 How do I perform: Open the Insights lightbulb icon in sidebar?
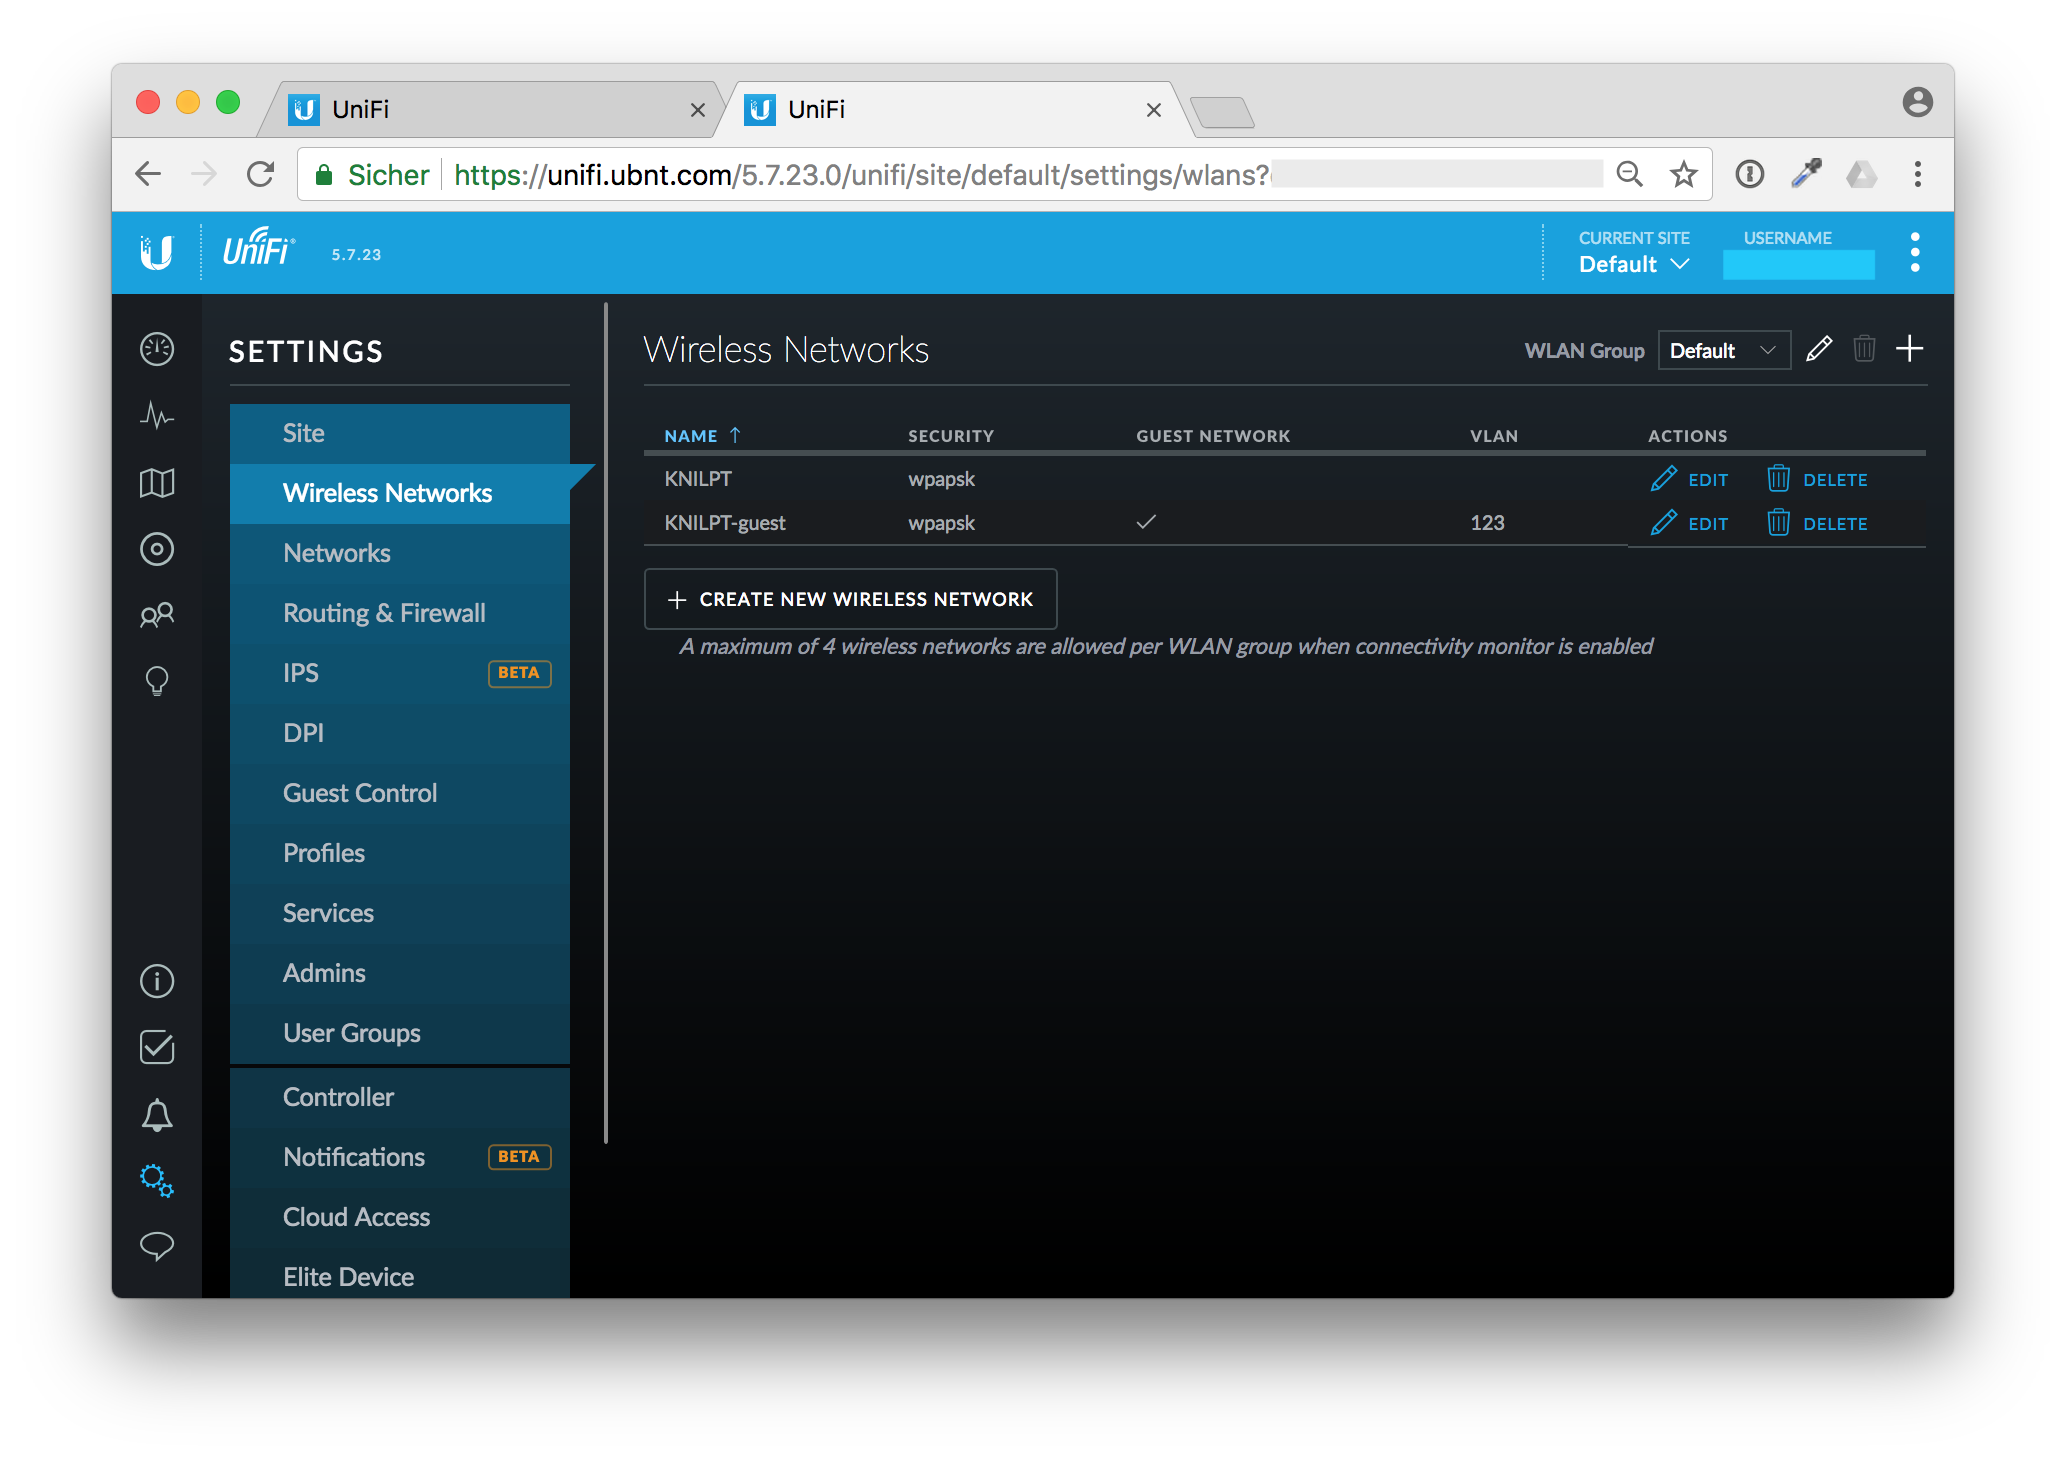pos(157,681)
